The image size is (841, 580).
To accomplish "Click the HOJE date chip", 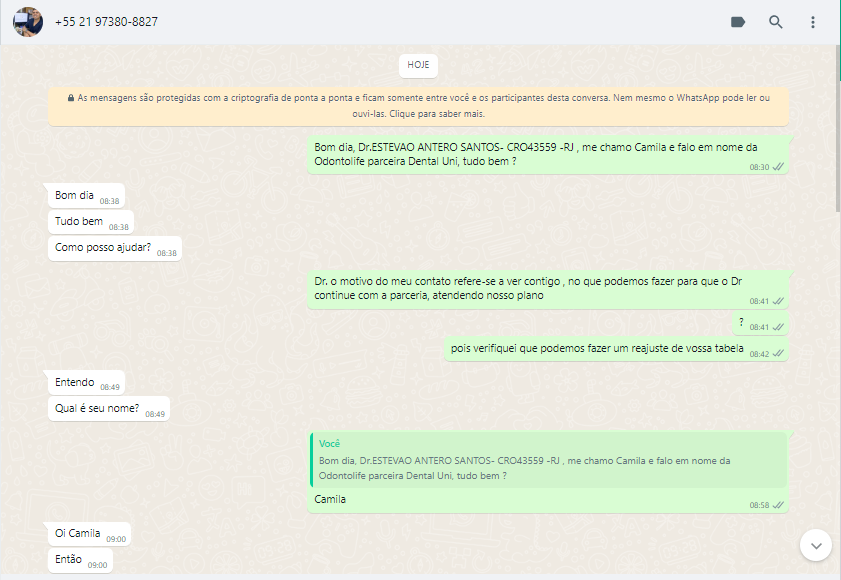I will 418,65.
